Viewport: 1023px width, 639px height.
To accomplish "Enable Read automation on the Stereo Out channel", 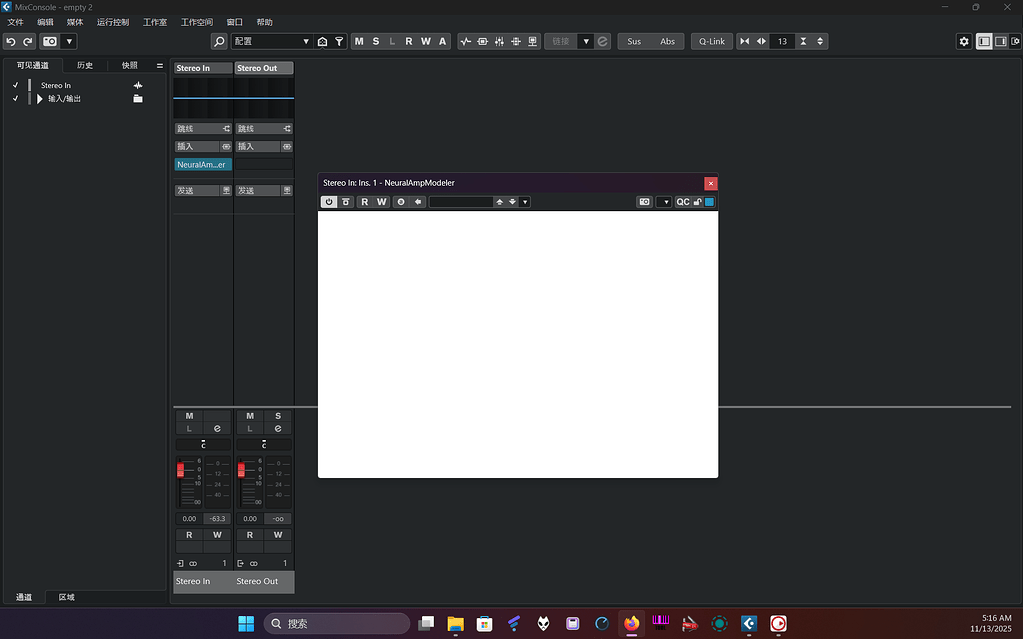I will click(x=249, y=535).
